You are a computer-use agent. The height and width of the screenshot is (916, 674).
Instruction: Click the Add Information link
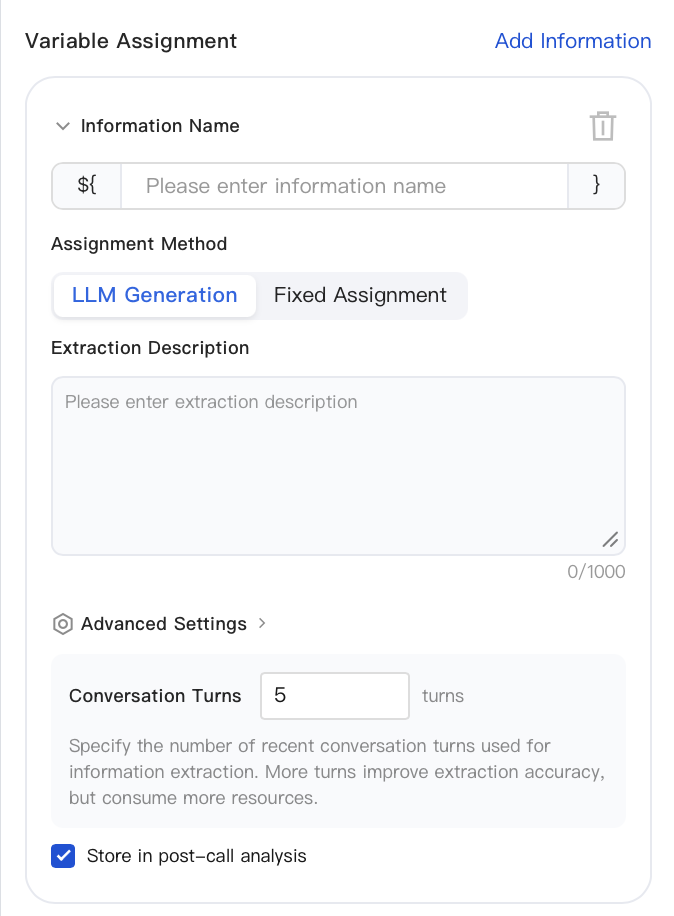click(x=573, y=41)
